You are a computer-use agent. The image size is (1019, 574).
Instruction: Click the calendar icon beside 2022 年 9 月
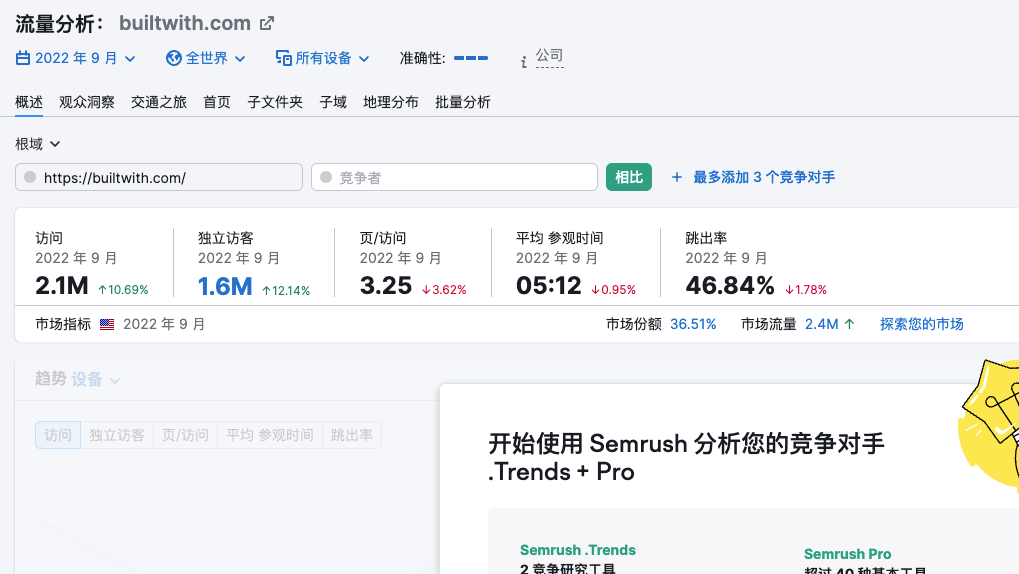(x=23, y=58)
